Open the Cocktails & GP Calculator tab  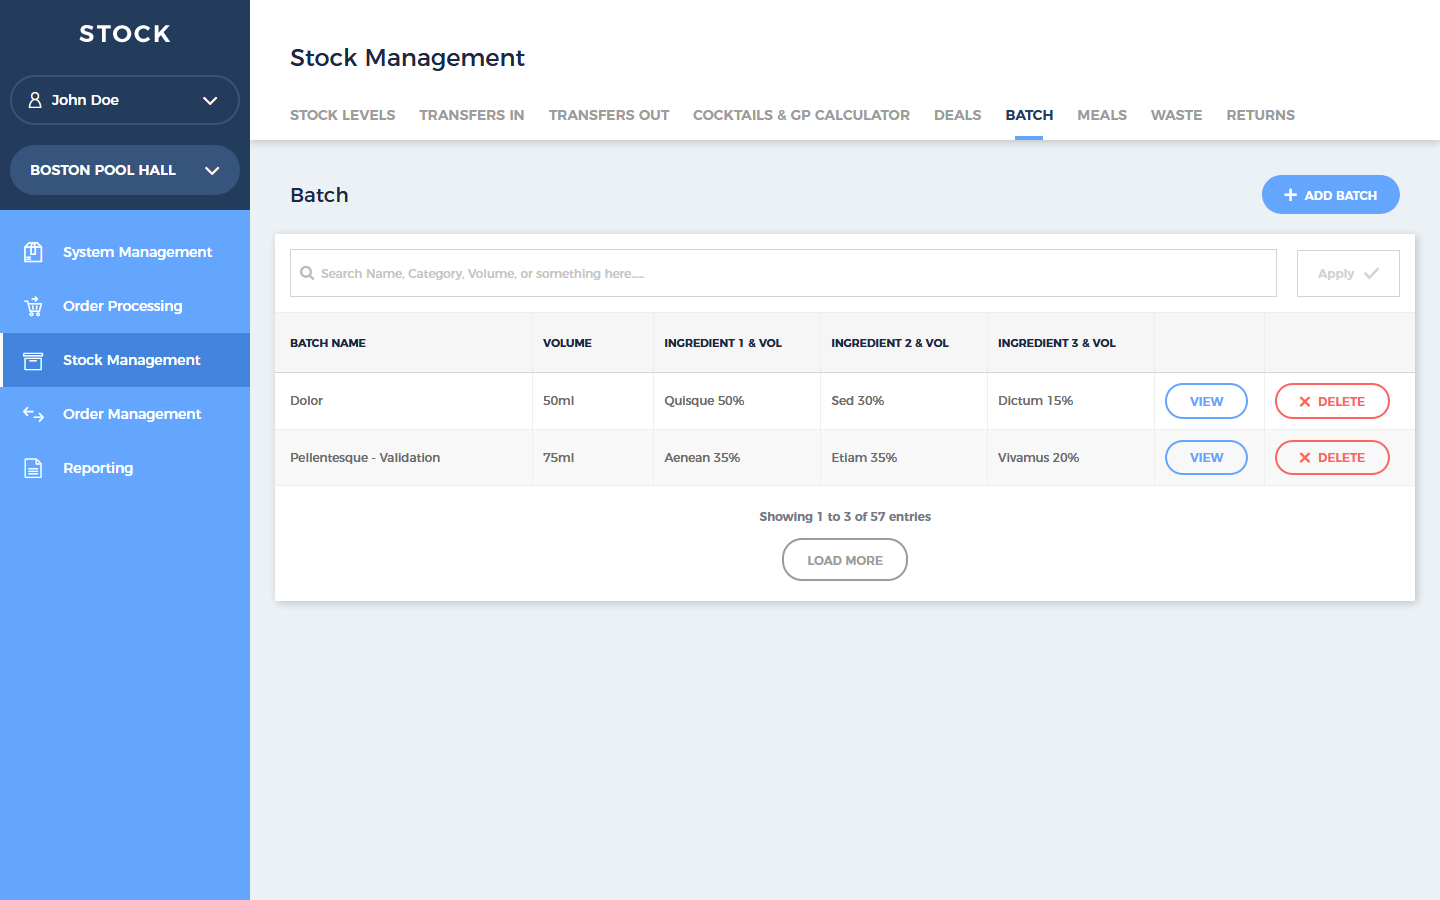(801, 115)
